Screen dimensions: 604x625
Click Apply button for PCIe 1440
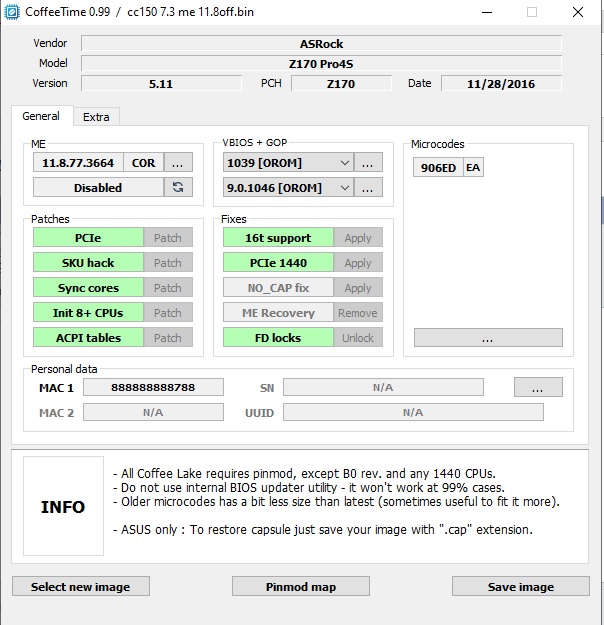(x=358, y=263)
